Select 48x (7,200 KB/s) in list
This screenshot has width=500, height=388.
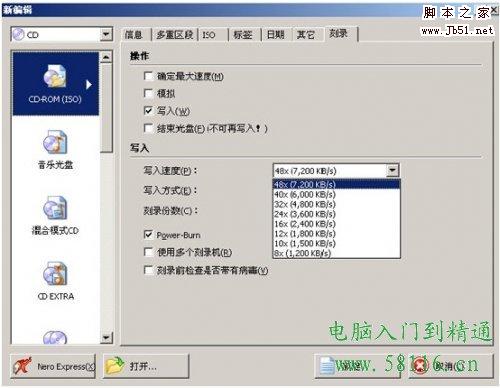336,184
